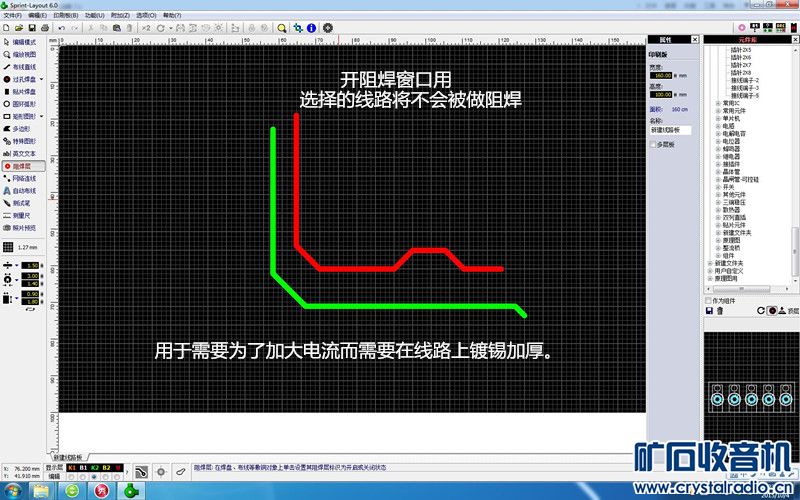Expand the 电解电容 library folder
The image size is (800, 500).
tap(718, 134)
